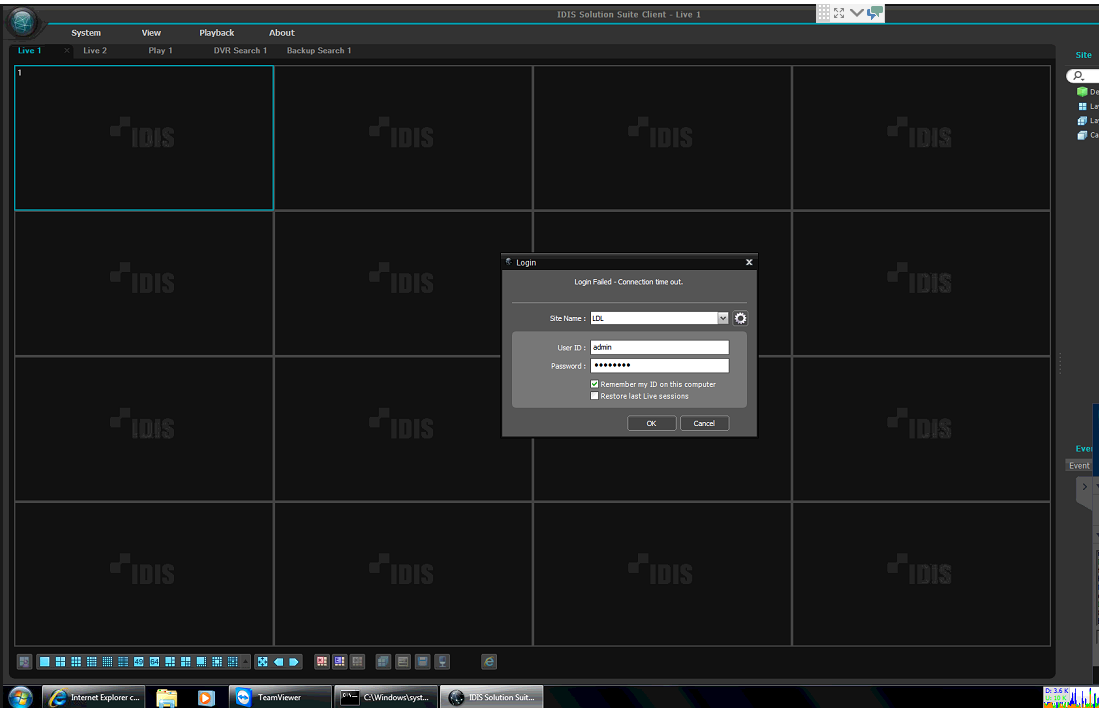Select the Live 1 tab
Image resolution: width=1099 pixels, height=708 pixels.
click(x=29, y=50)
